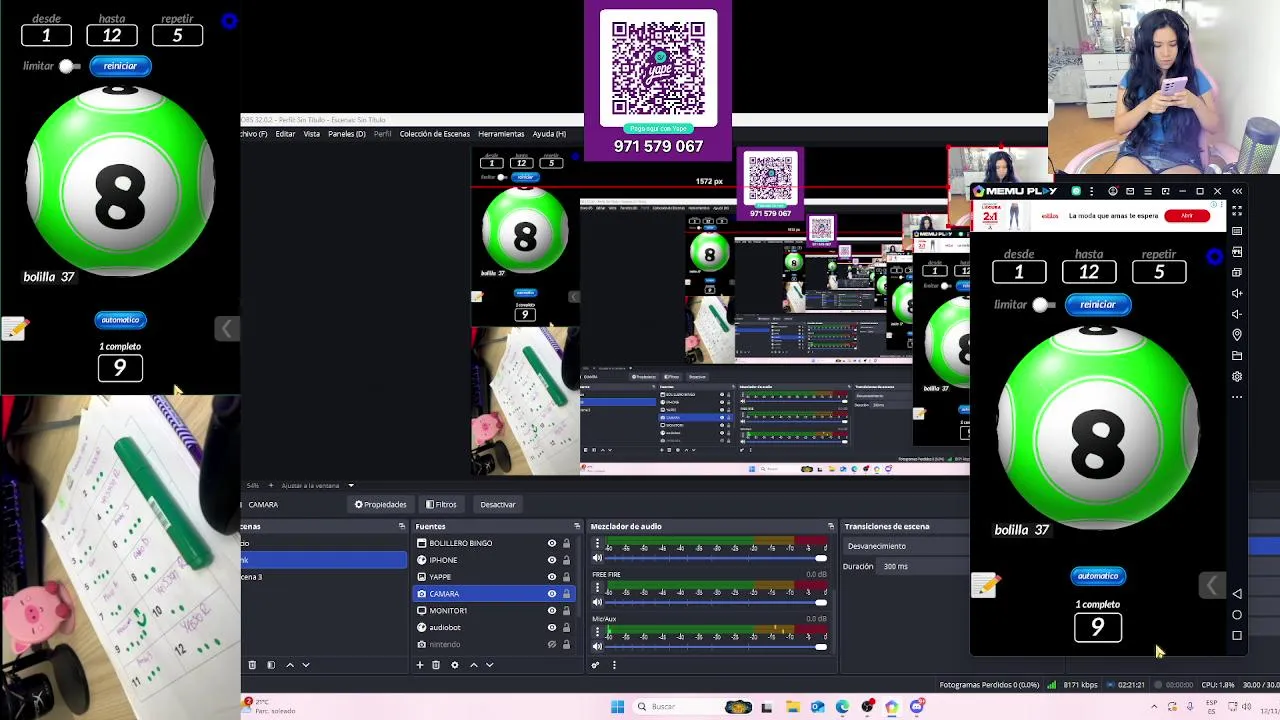This screenshot has width=1280, height=720.
Task: Hide the IPHONE source
Action: click(x=551, y=560)
